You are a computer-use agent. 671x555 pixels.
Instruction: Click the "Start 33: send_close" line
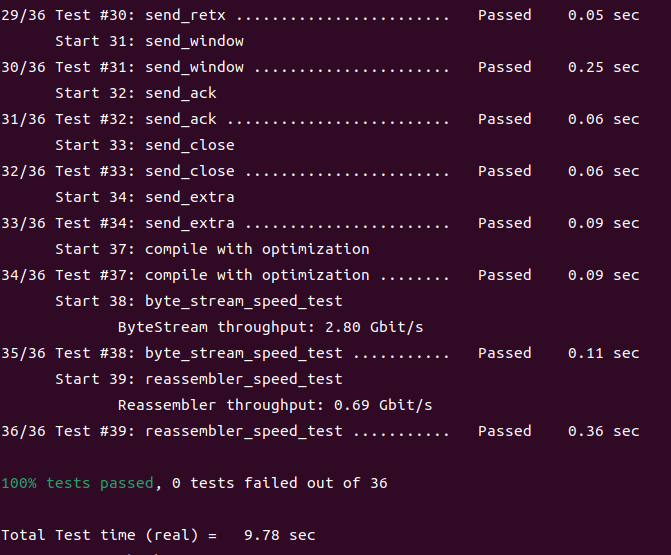click(x=145, y=145)
